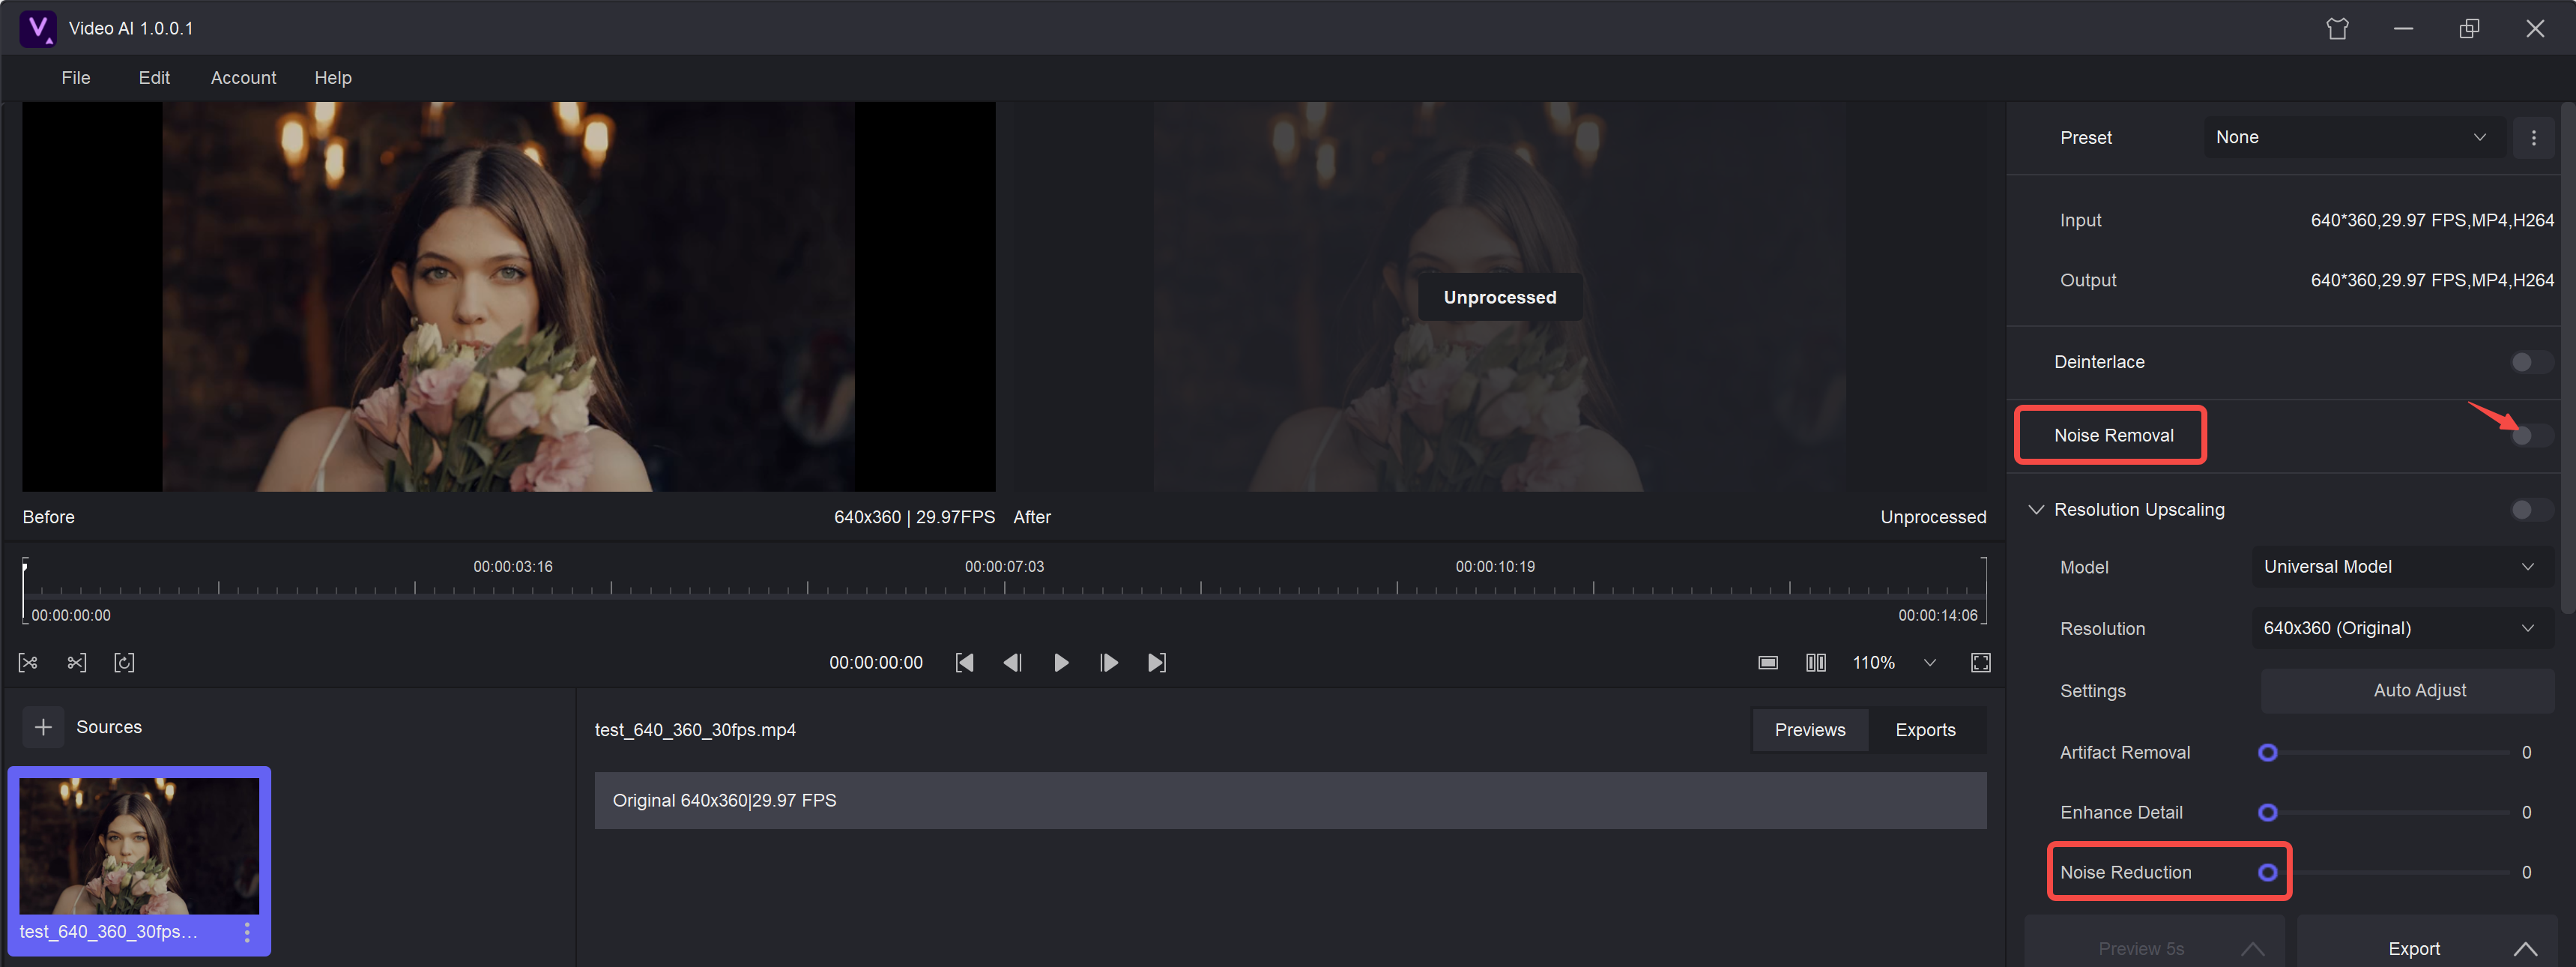Click the right settings panel scrollbar
Viewport: 2576px width, 967px height.
[2567, 360]
